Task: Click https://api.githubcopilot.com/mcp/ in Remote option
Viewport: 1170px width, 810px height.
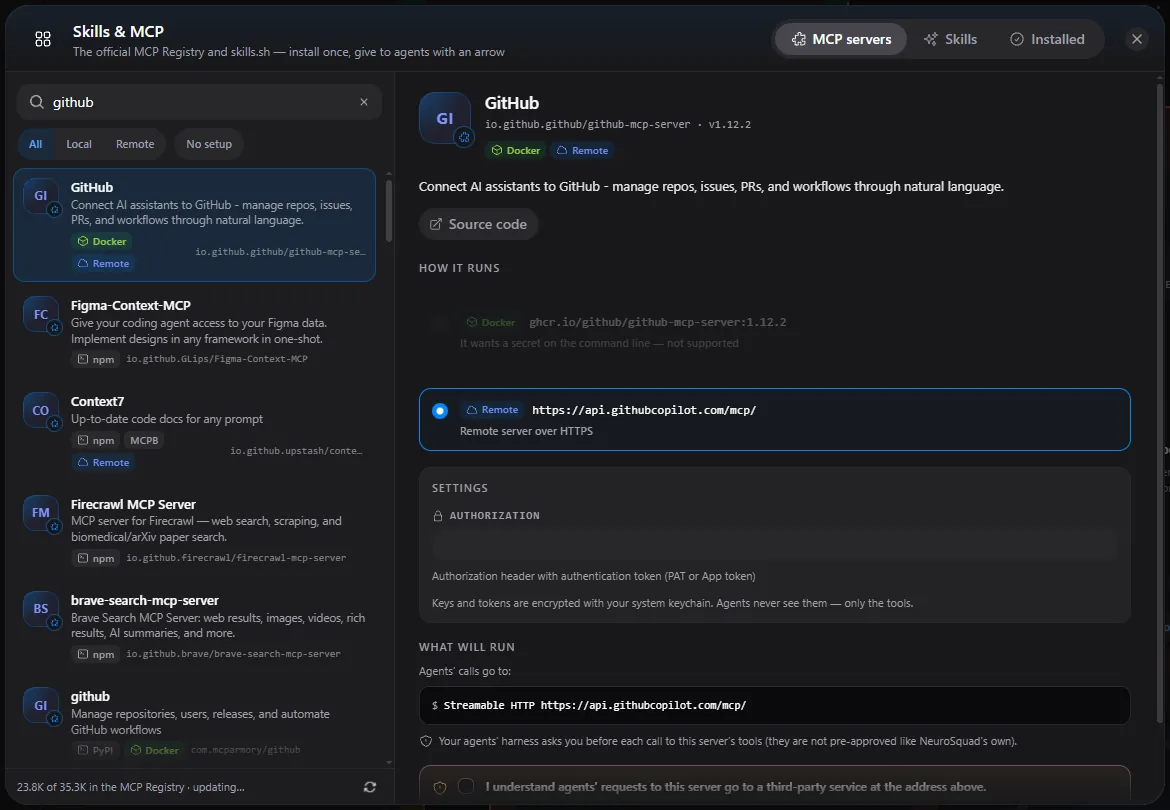Action: pyautogui.click(x=644, y=410)
